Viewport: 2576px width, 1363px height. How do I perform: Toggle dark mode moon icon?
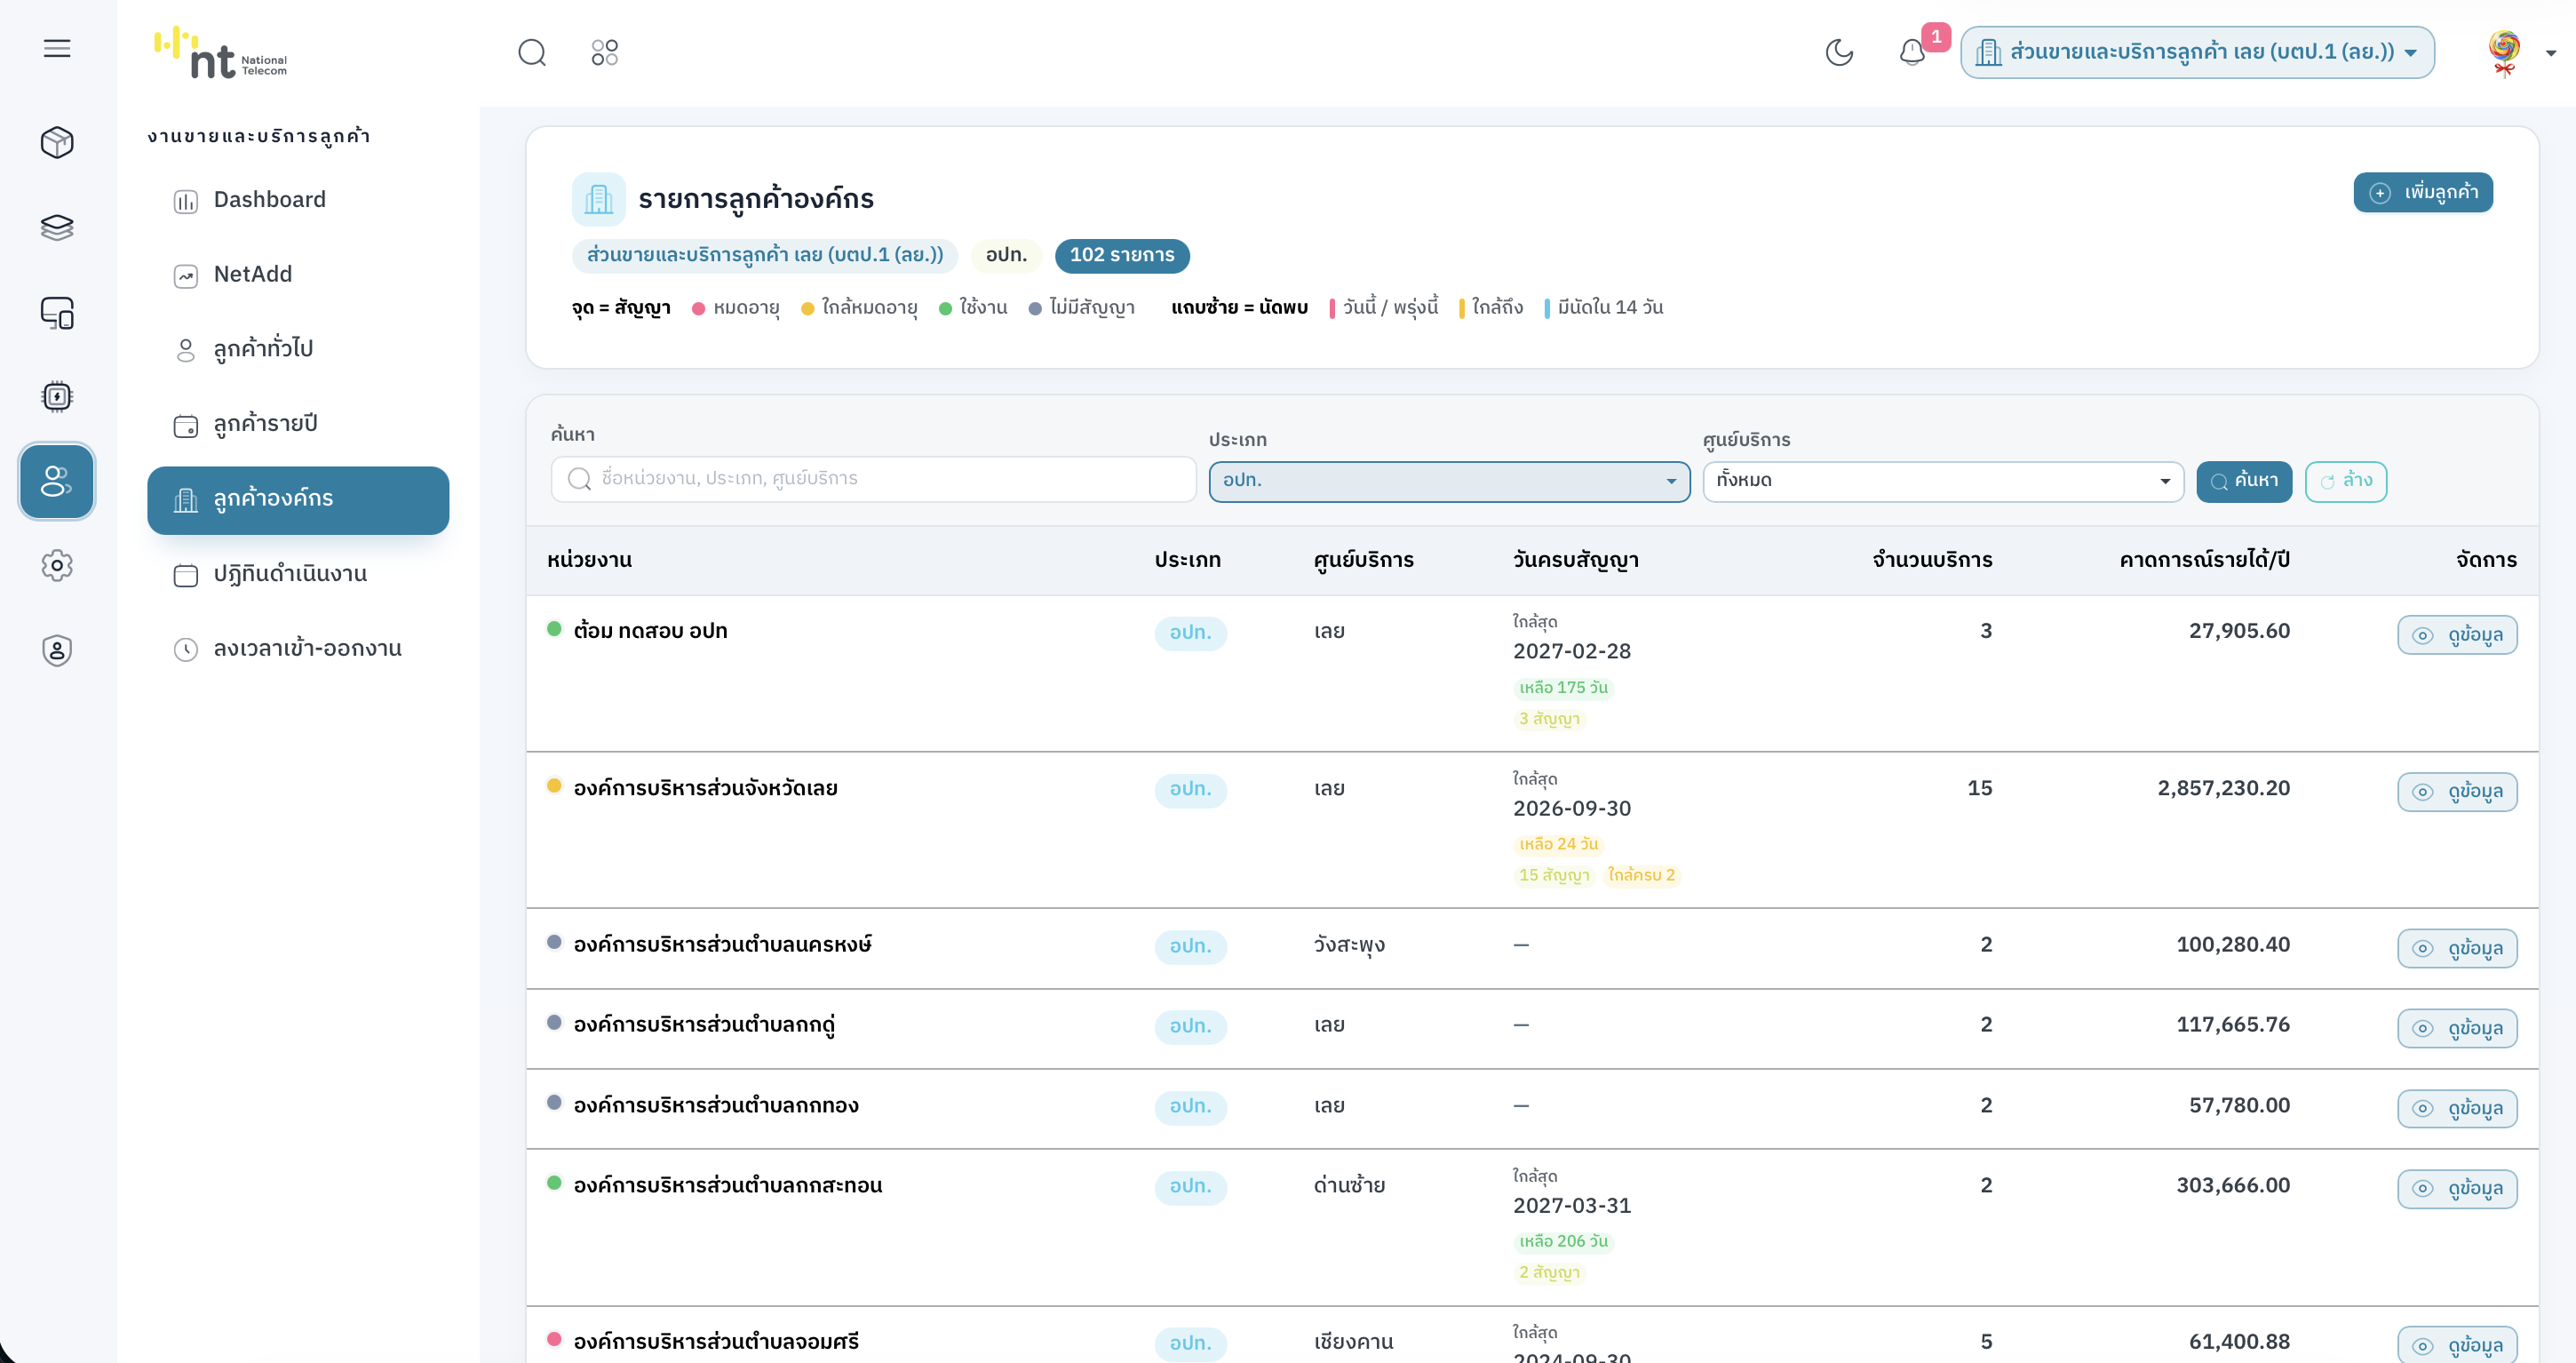(1839, 52)
